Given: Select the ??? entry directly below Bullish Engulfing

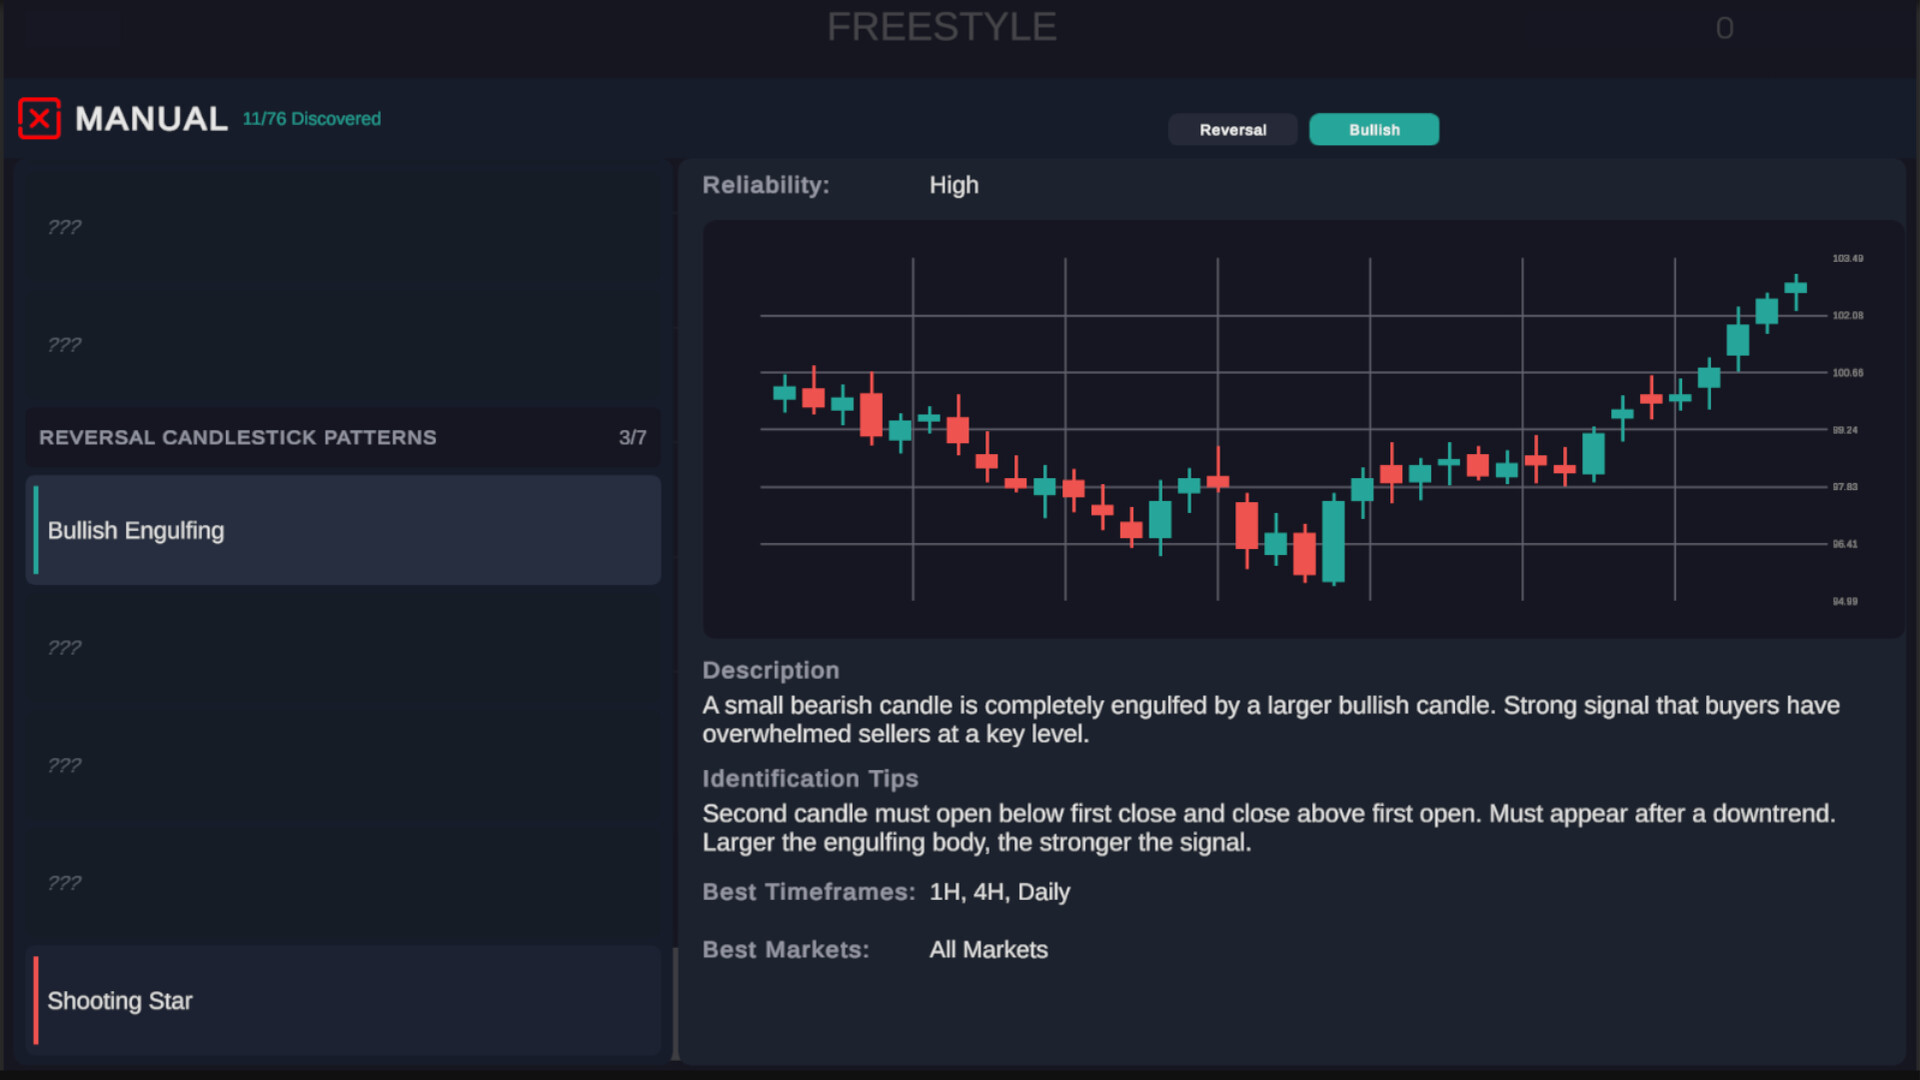Looking at the screenshot, I should [343, 648].
